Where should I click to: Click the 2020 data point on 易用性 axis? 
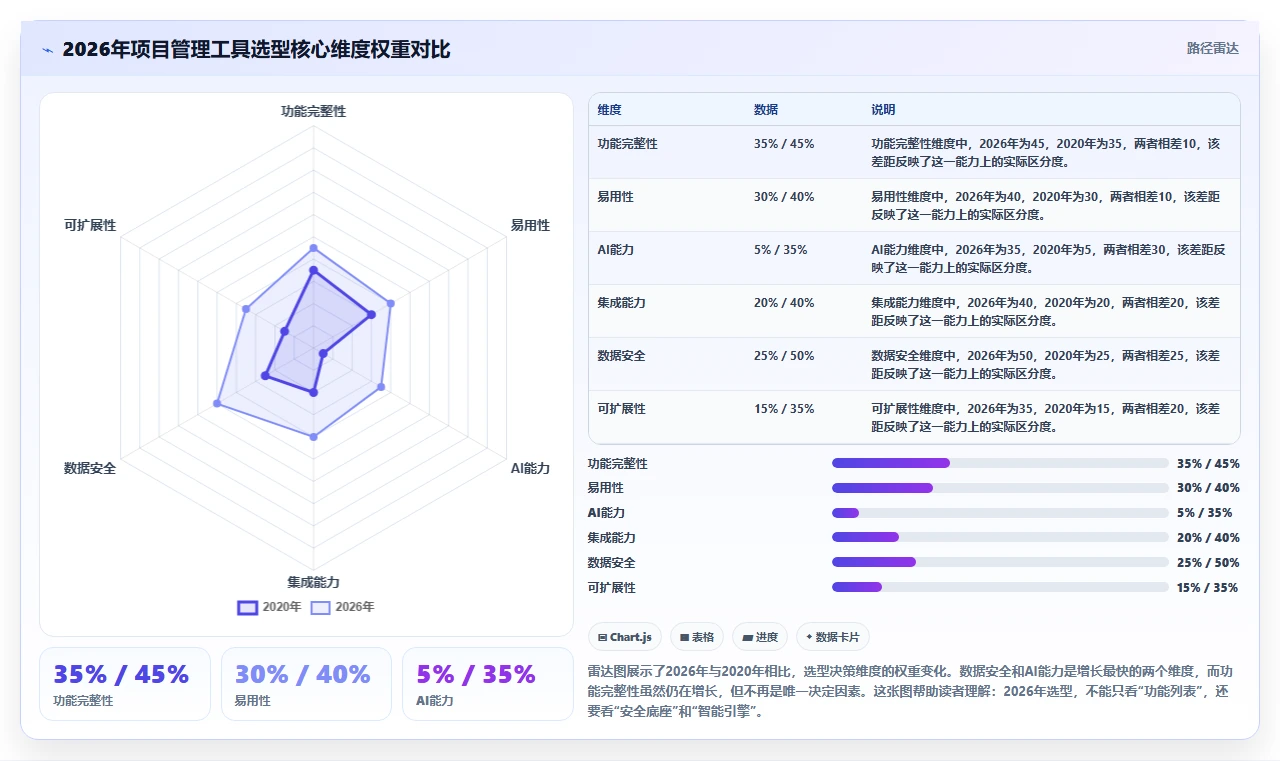coord(371,315)
